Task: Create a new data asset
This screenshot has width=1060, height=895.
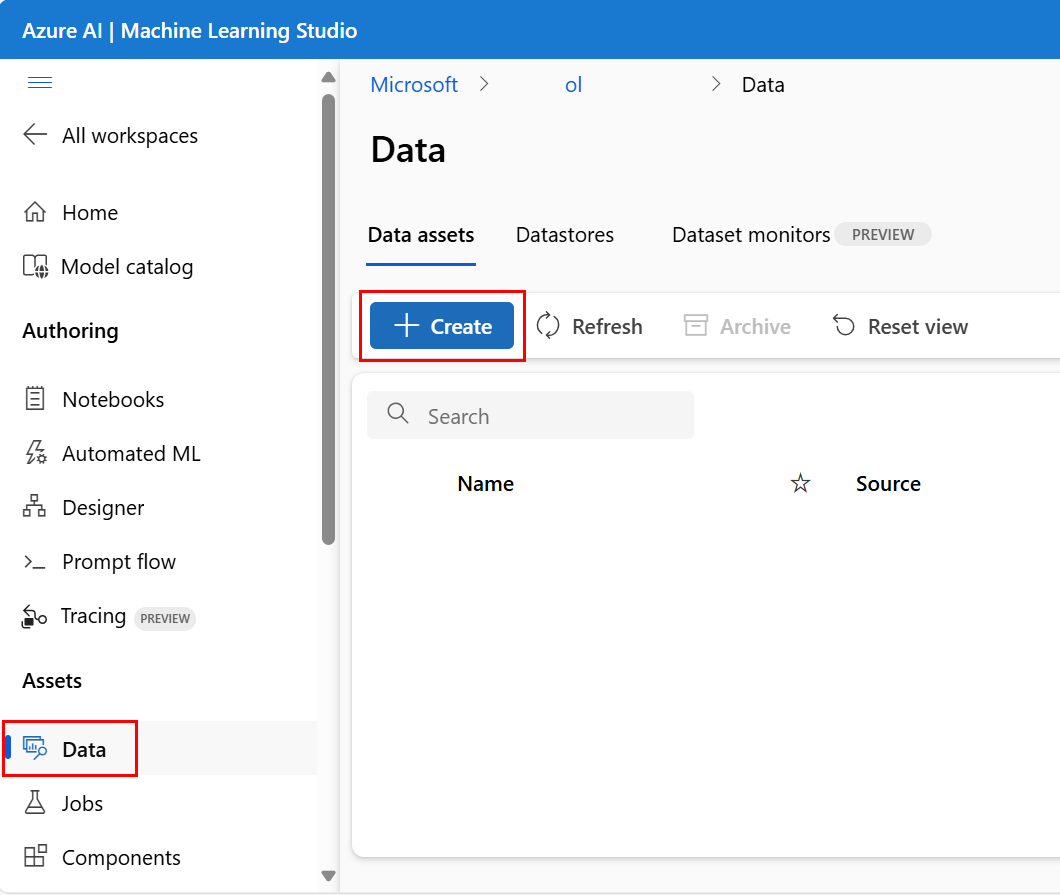Action: pos(441,326)
